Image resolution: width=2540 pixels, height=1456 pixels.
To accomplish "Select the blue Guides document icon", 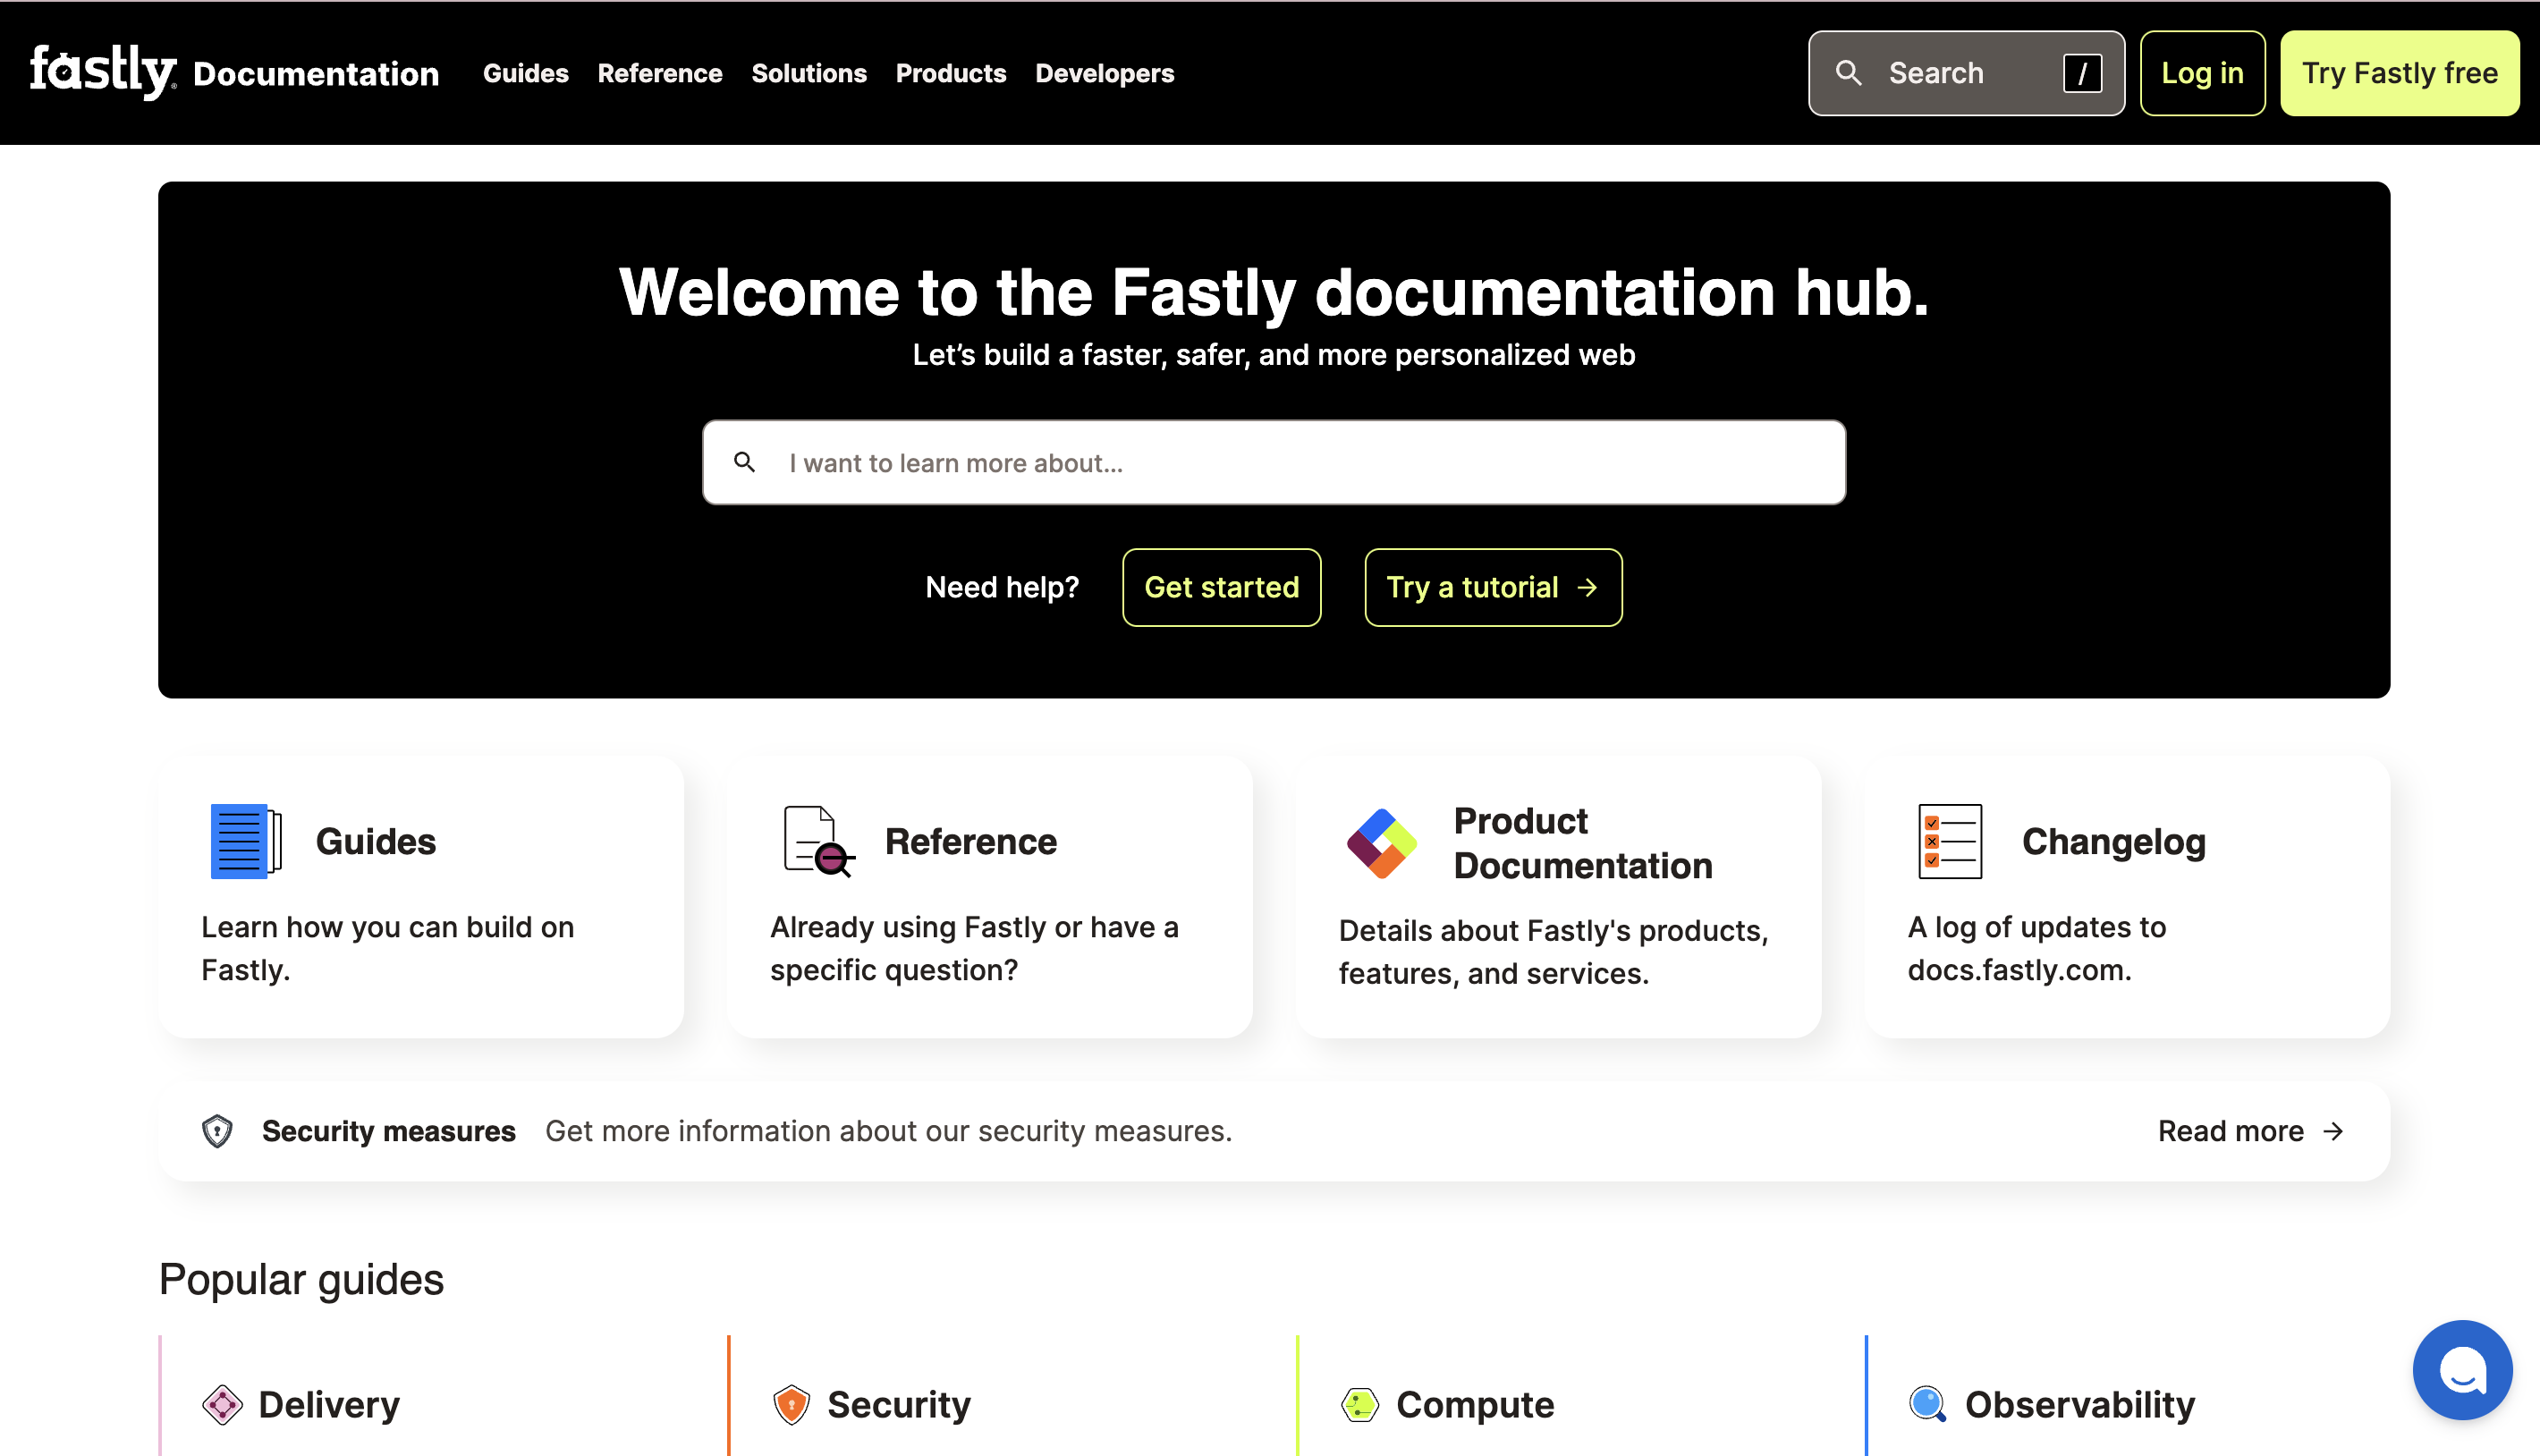I will [x=243, y=840].
